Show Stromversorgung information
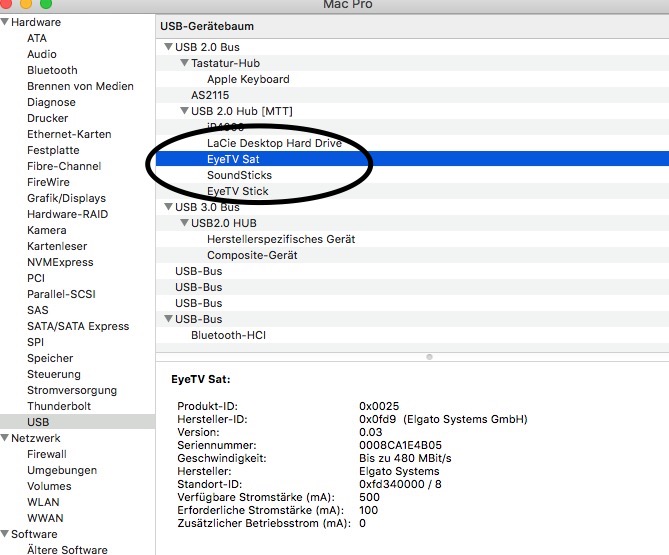 pyautogui.click(x=72, y=390)
